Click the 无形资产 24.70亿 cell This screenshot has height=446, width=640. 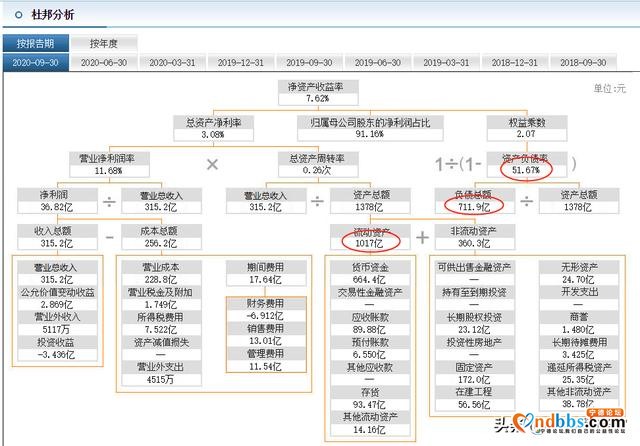click(579, 273)
